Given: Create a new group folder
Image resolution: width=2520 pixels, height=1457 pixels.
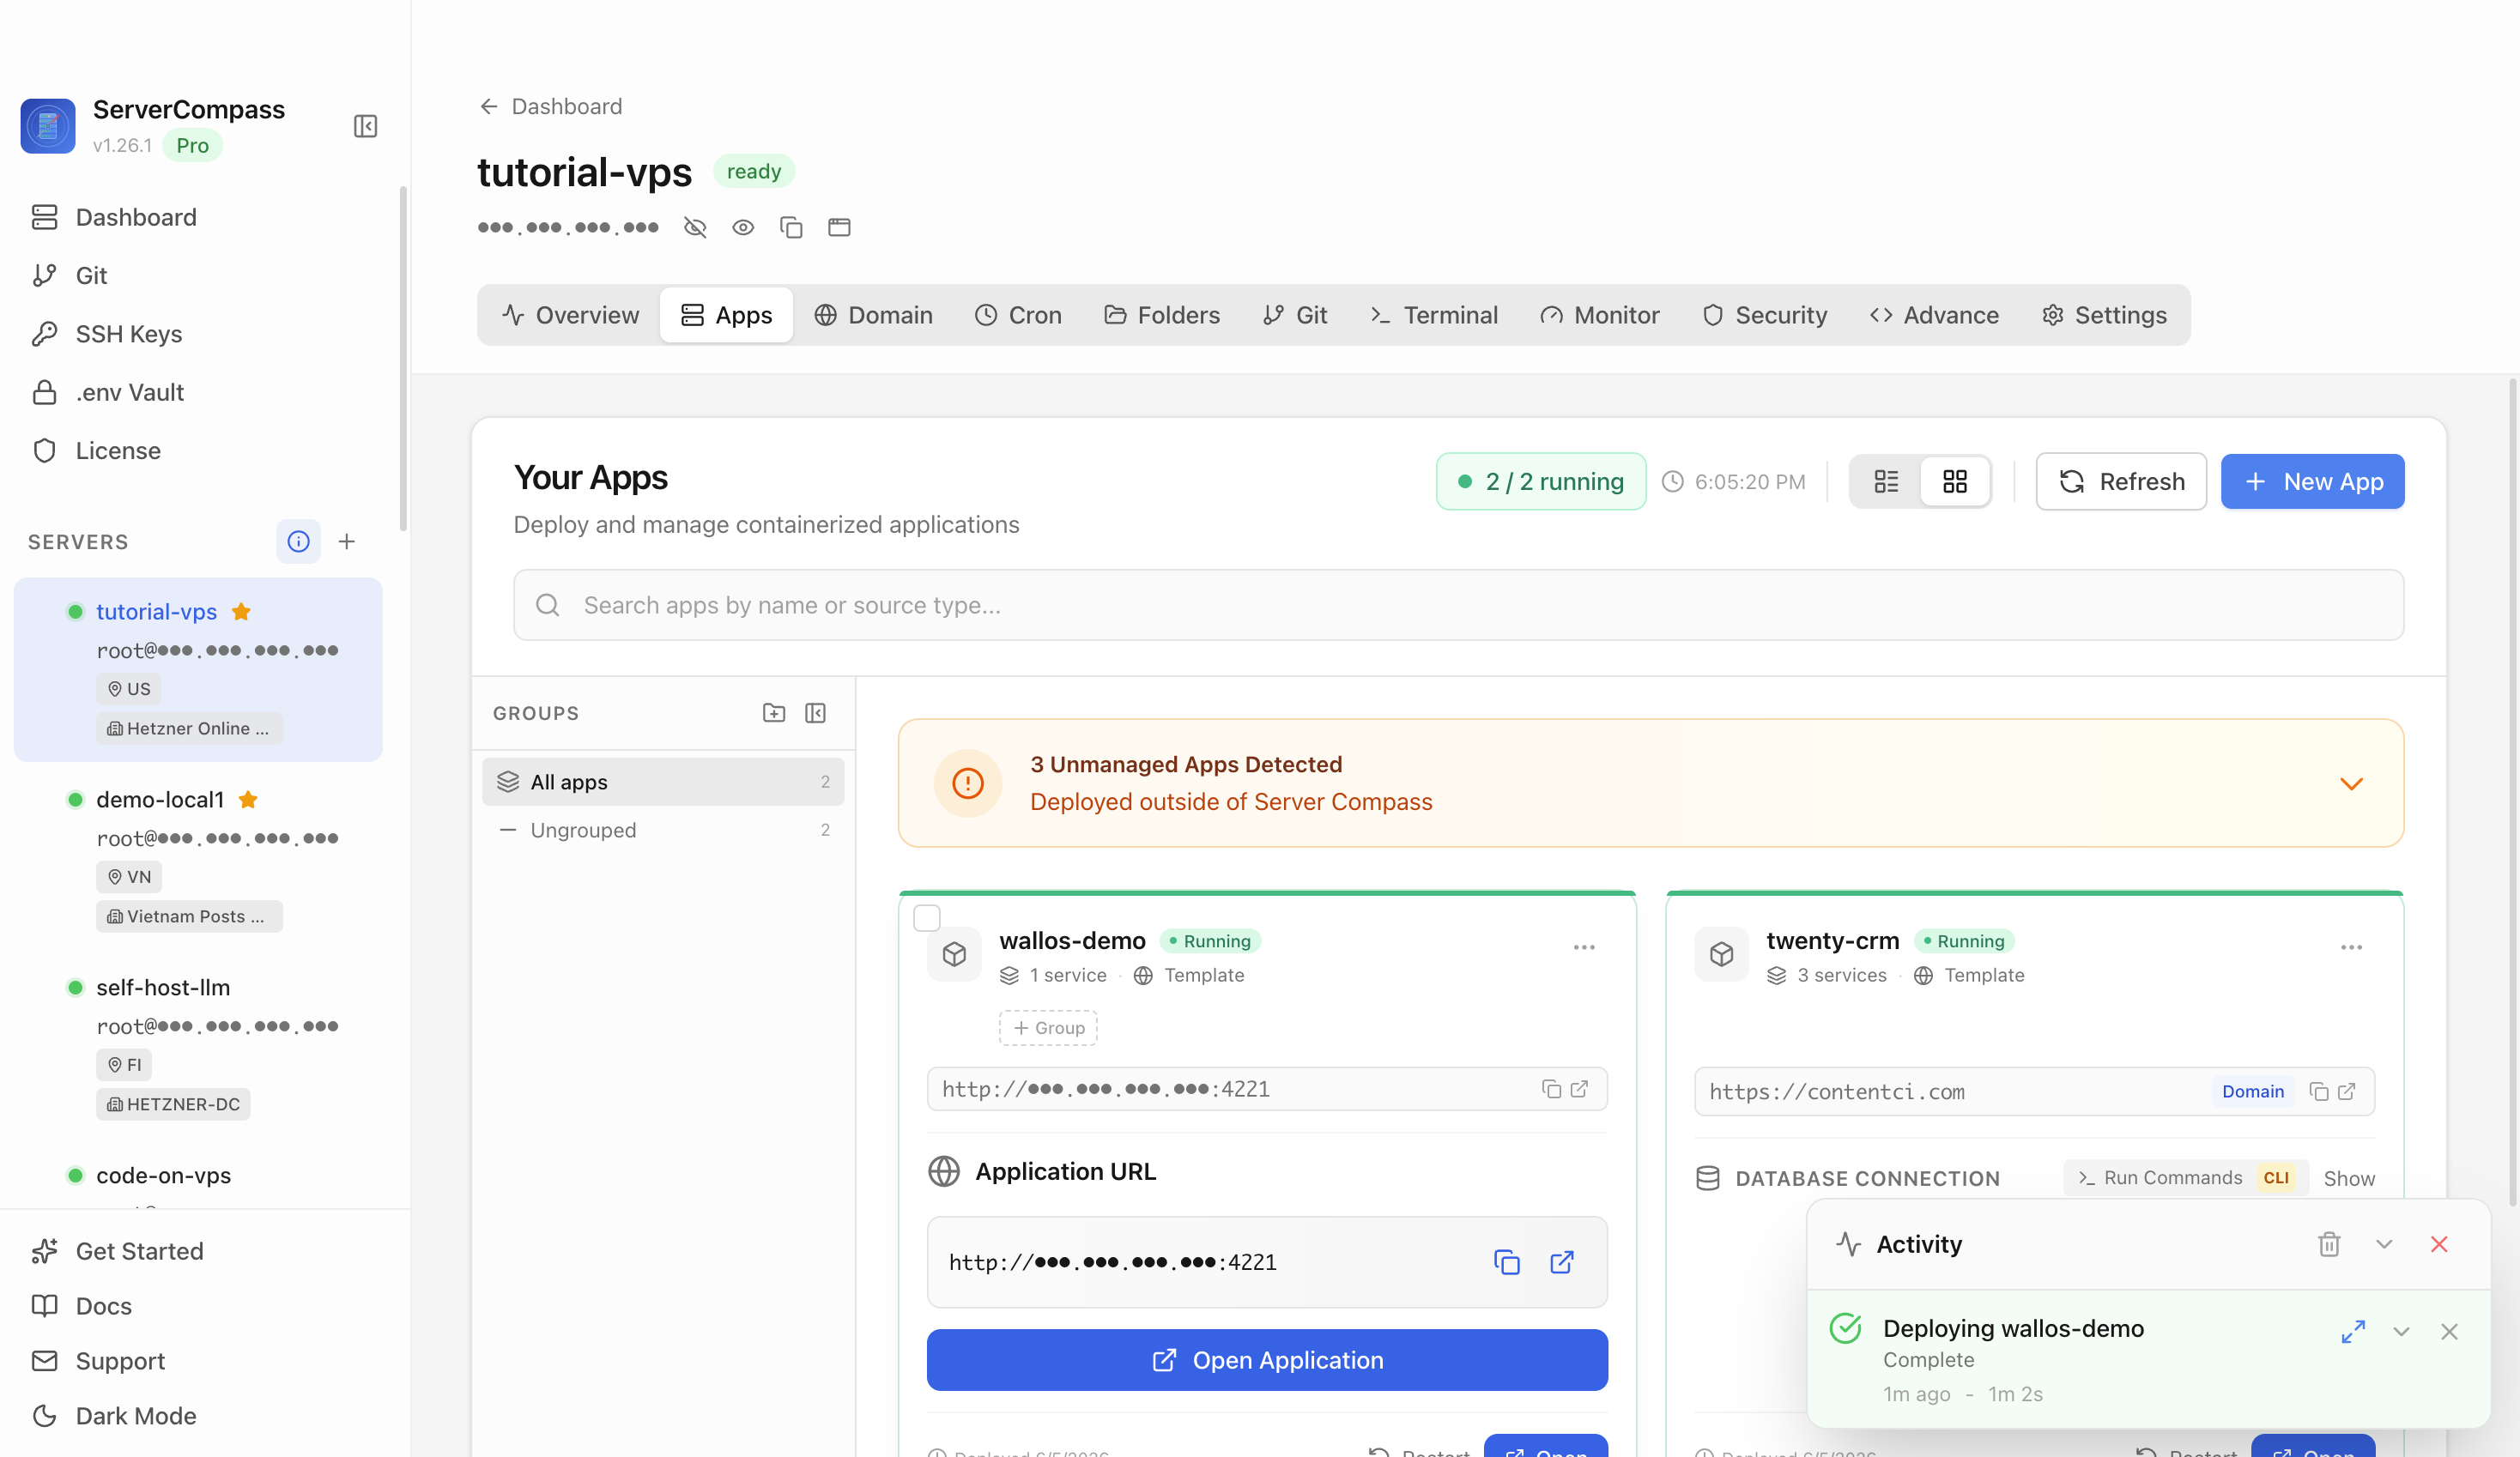Looking at the screenshot, I should click(x=773, y=713).
